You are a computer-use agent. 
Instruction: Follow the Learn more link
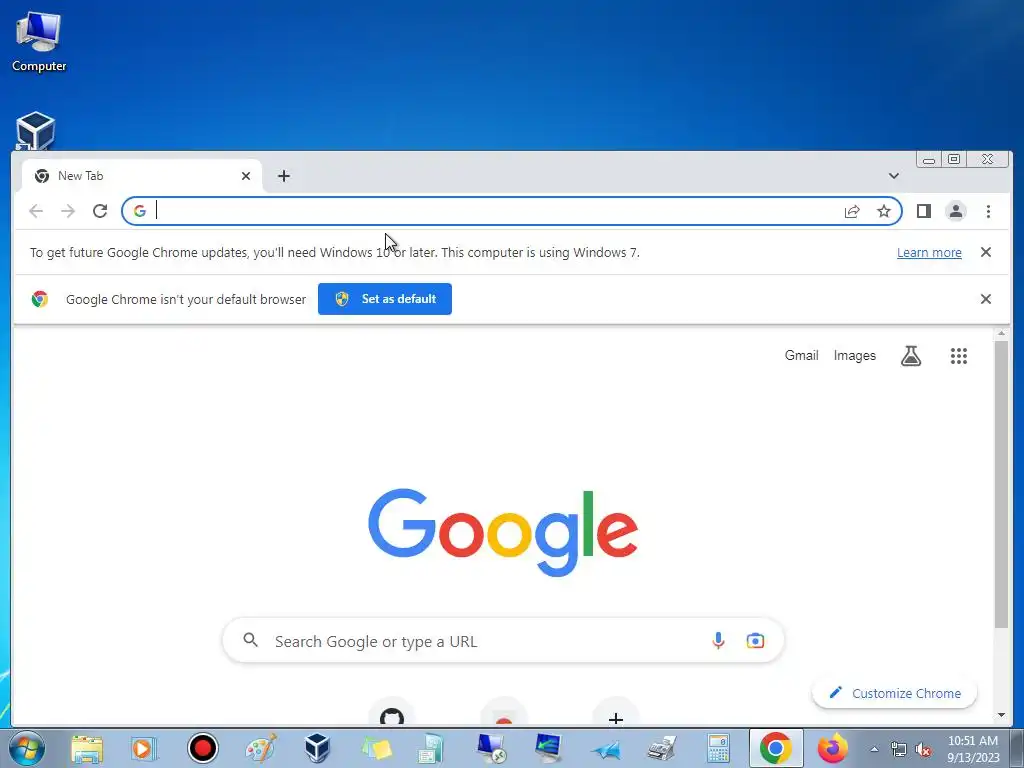(x=929, y=253)
